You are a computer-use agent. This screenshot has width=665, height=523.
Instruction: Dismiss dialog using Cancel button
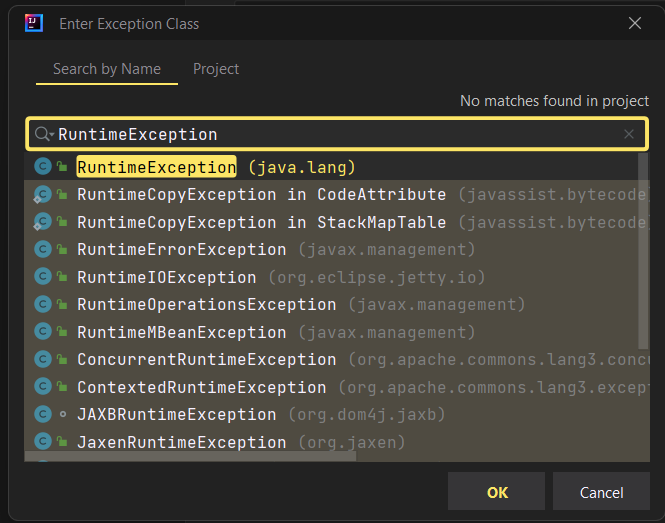click(x=601, y=492)
